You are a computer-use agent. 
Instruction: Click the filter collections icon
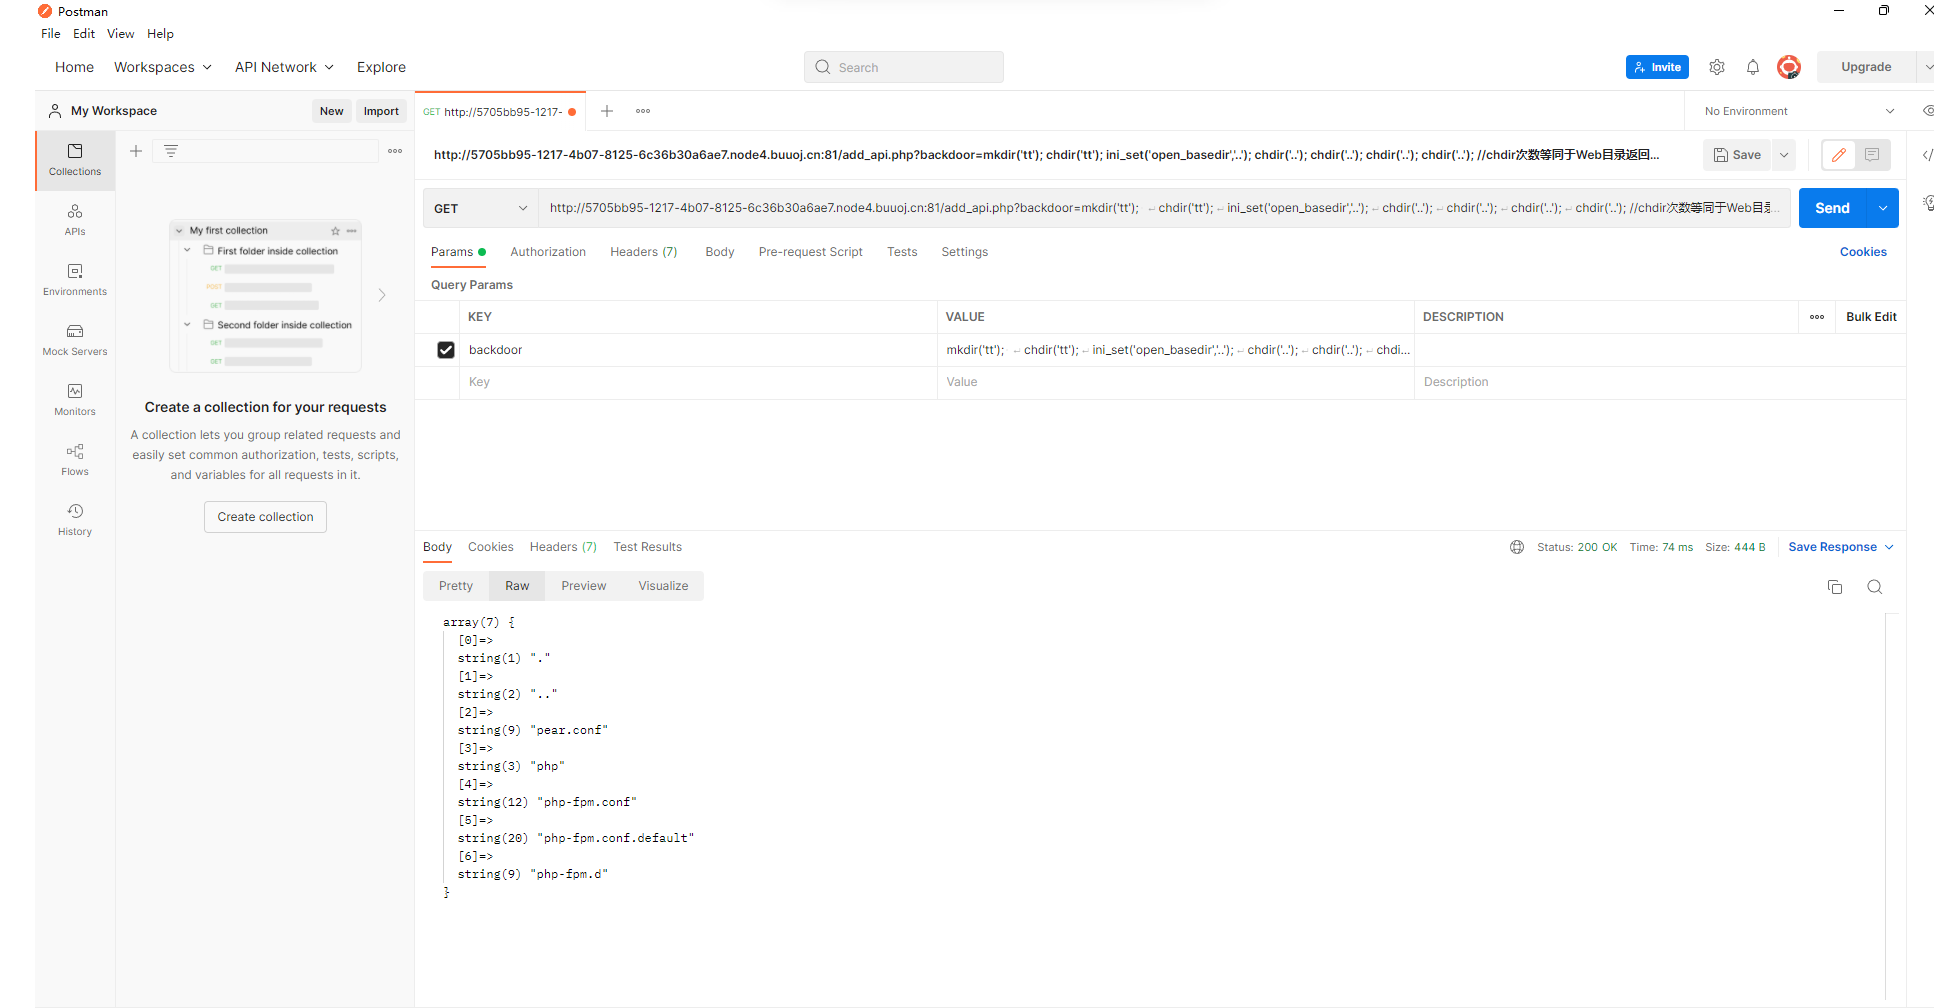pos(171,151)
